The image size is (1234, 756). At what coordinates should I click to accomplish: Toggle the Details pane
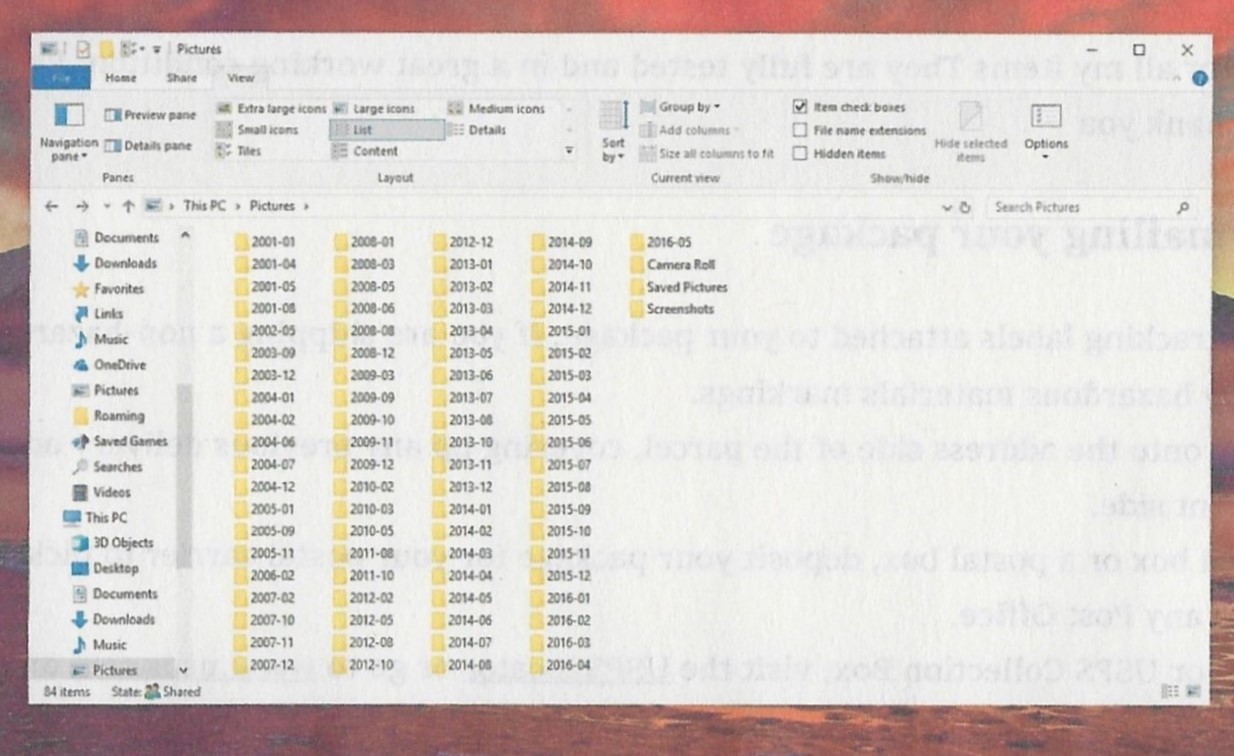(148, 146)
